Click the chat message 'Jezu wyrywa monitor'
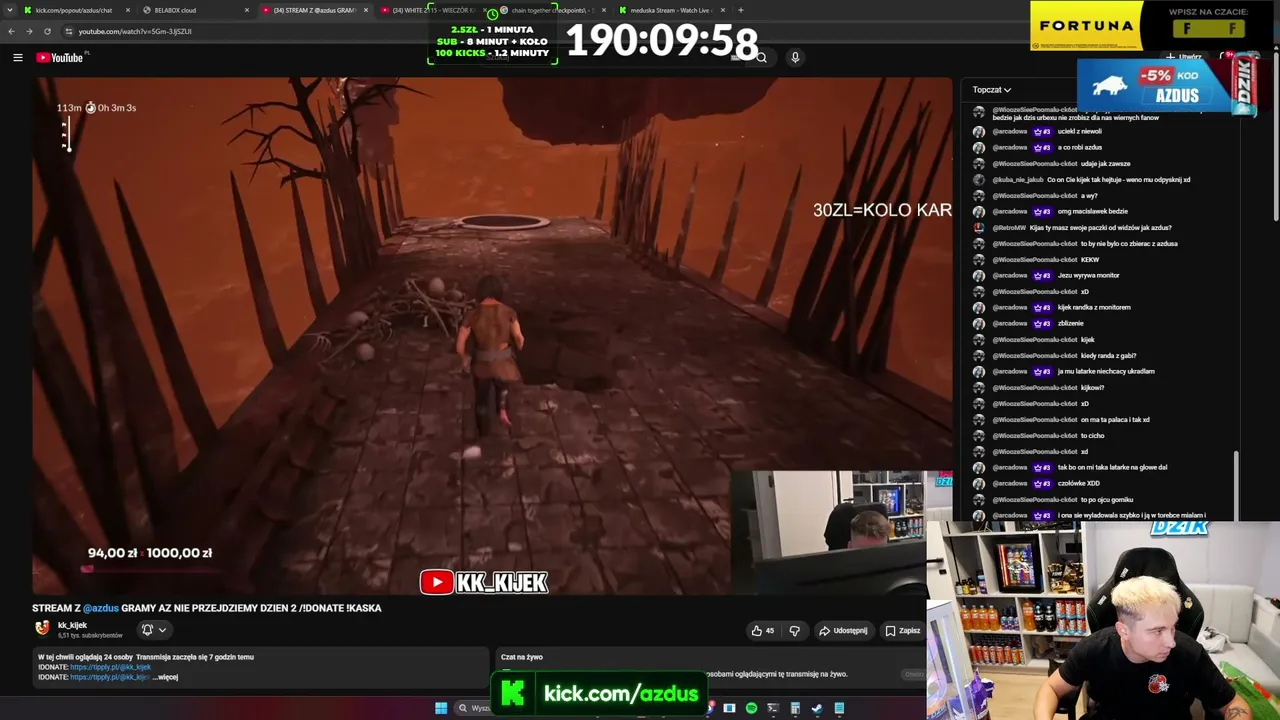The height and width of the screenshot is (720, 1280). 1088,275
